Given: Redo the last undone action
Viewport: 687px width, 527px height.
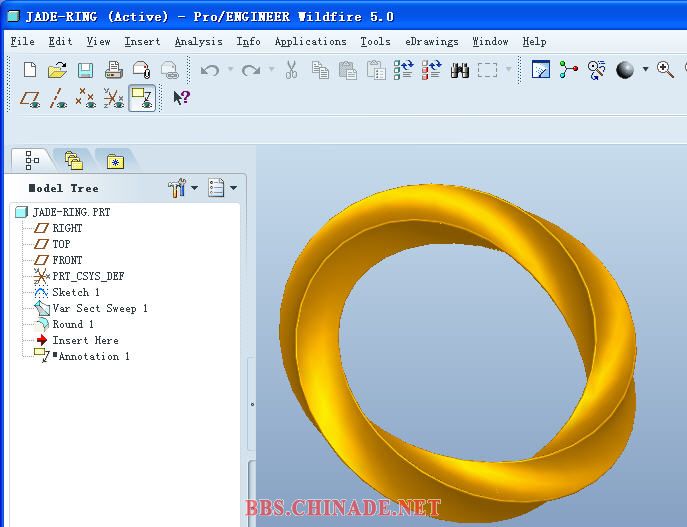Looking at the screenshot, I should 251,70.
